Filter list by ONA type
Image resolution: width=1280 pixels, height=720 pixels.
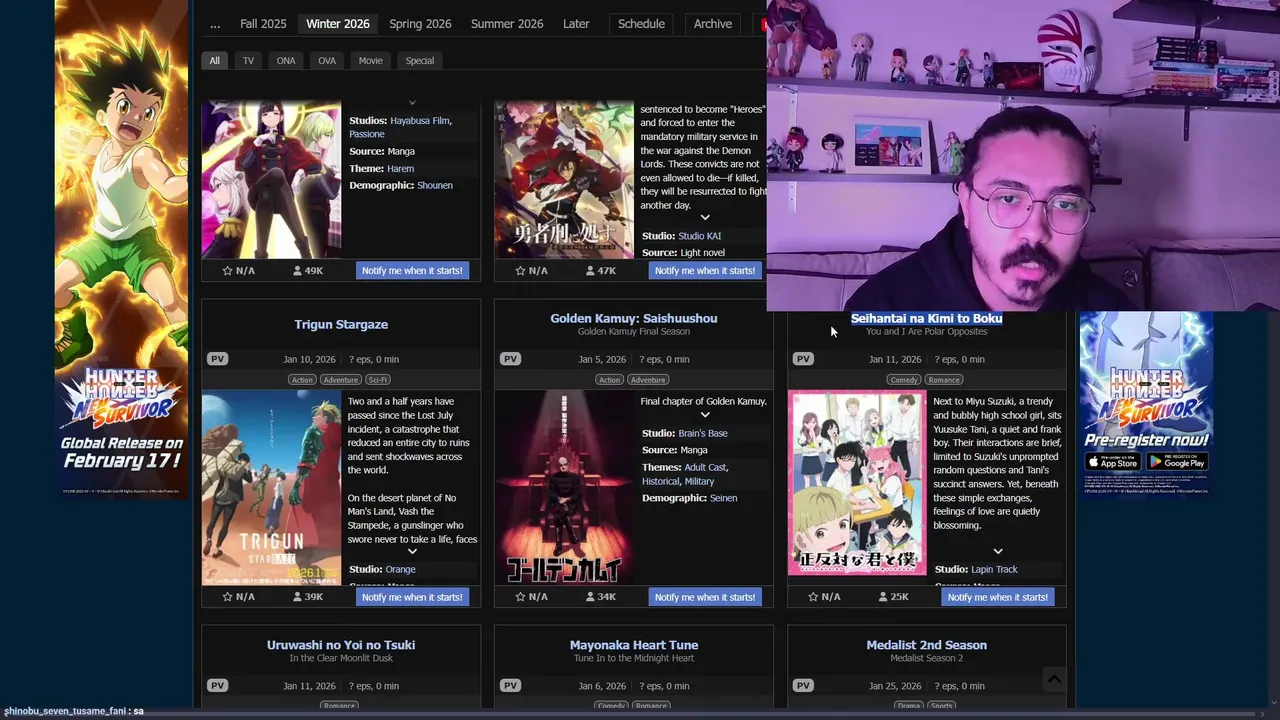point(286,61)
